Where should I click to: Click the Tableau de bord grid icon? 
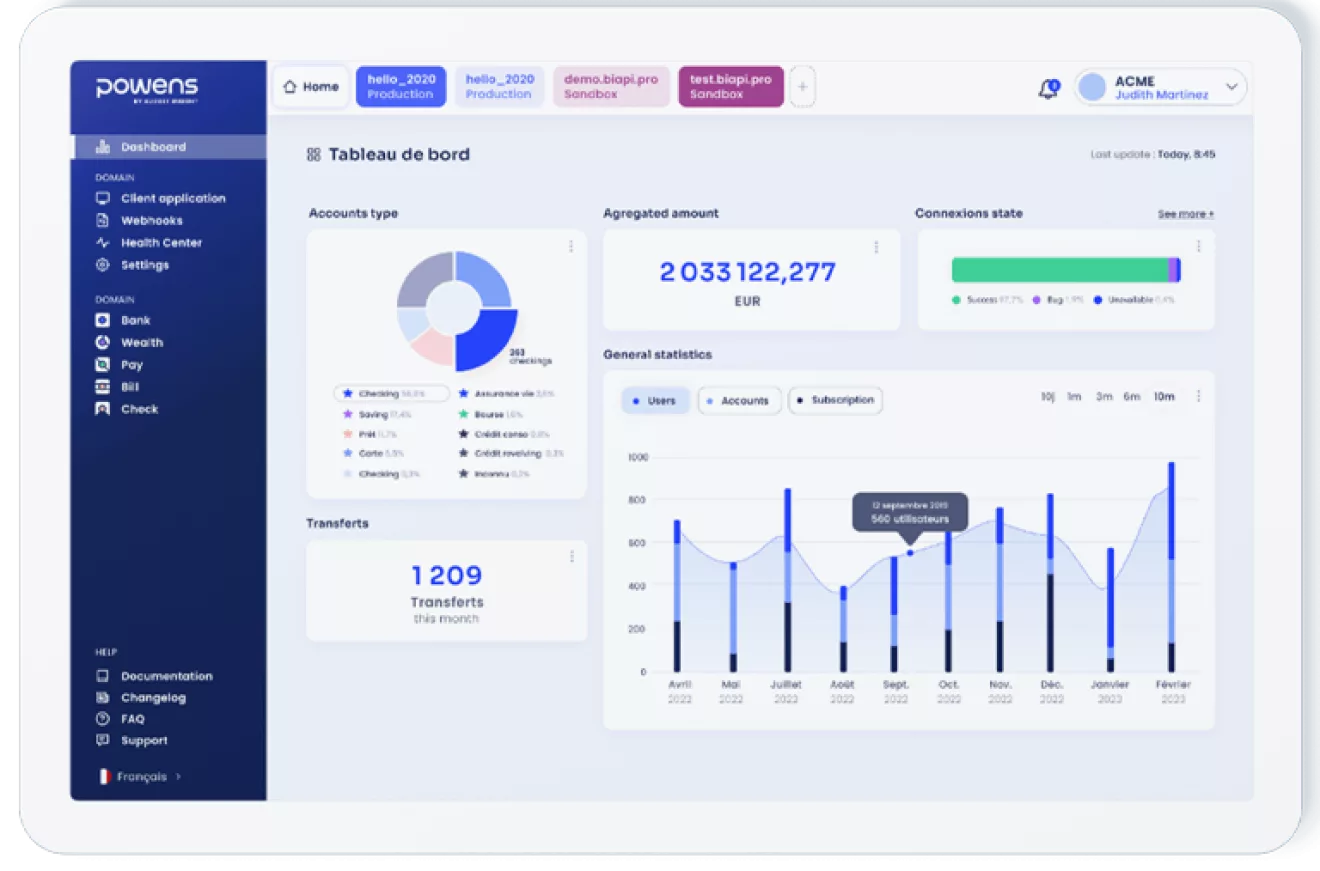click(313, 155)
